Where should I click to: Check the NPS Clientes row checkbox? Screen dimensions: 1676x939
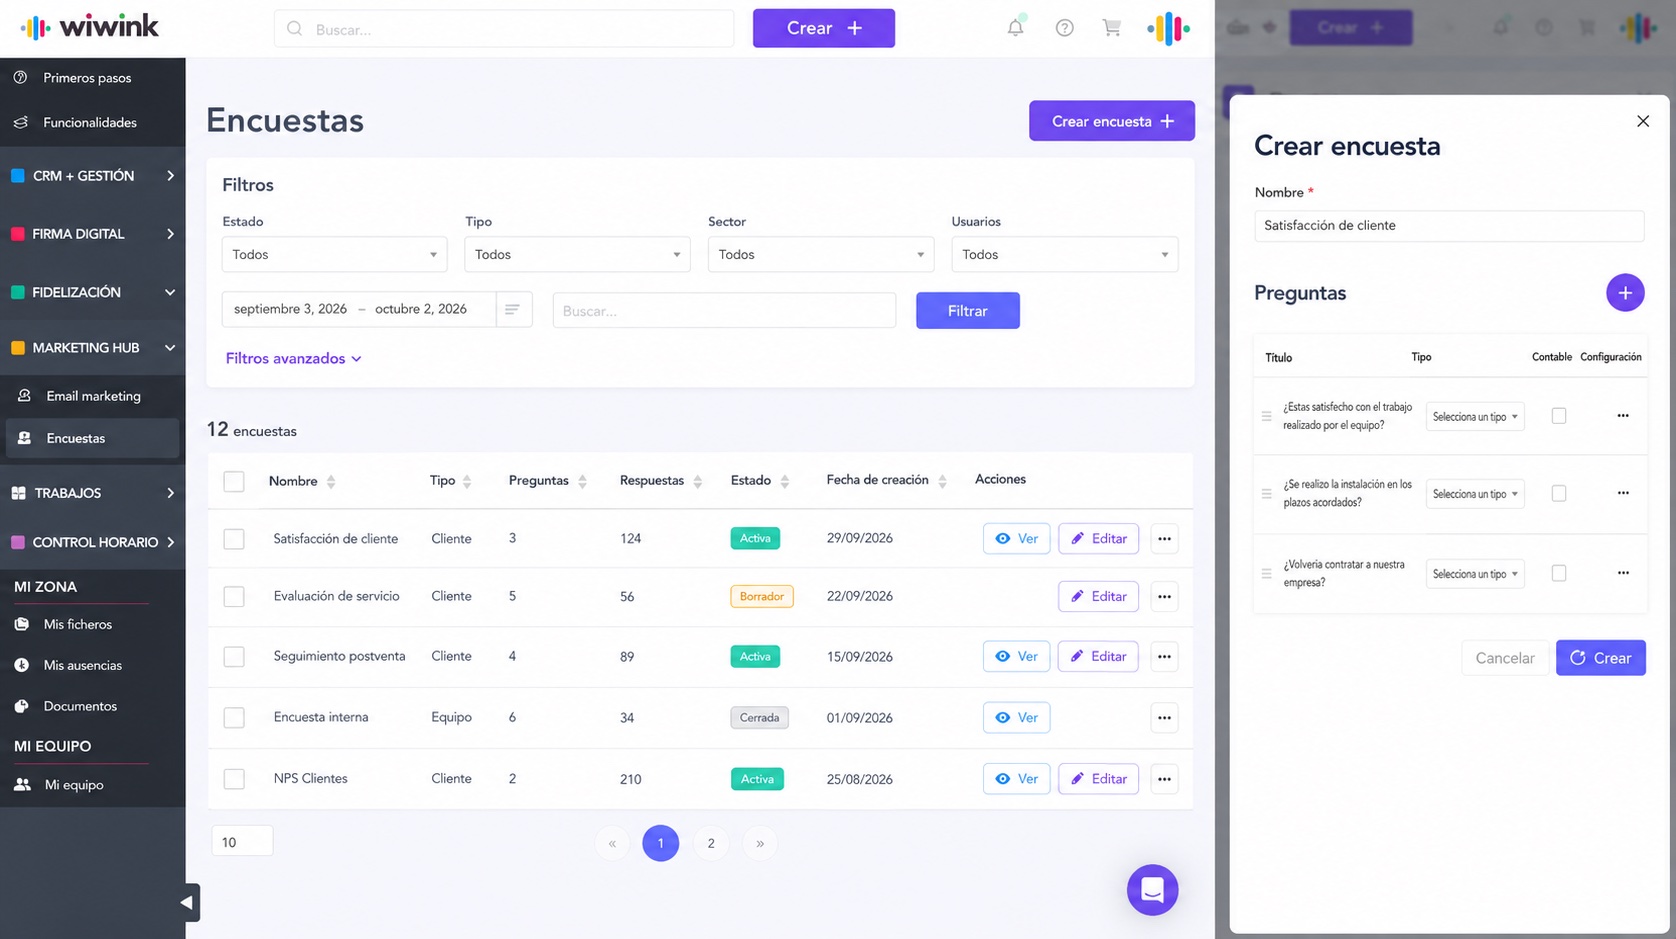point(234,779)
